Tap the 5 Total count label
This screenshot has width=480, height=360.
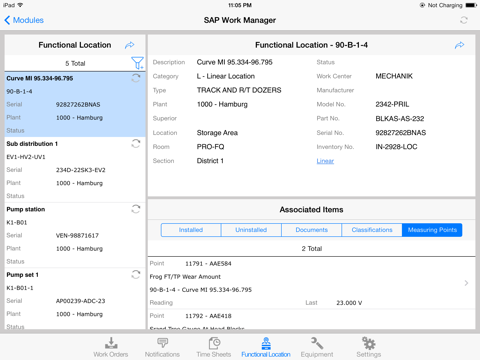(x=75, y=63)
